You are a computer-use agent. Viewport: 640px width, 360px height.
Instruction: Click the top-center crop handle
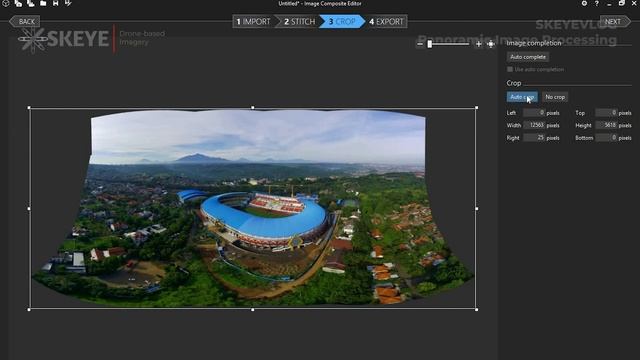(x=253, y=108)
